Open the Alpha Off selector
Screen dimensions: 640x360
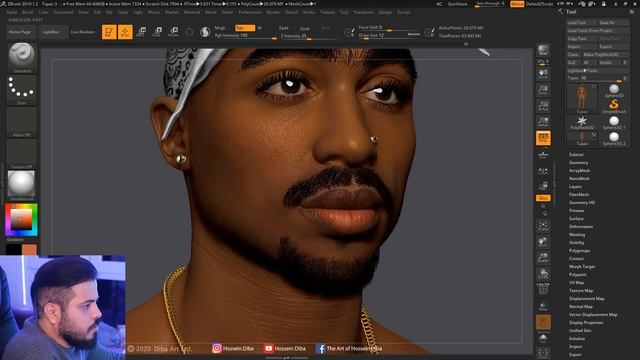click(22, 122)
